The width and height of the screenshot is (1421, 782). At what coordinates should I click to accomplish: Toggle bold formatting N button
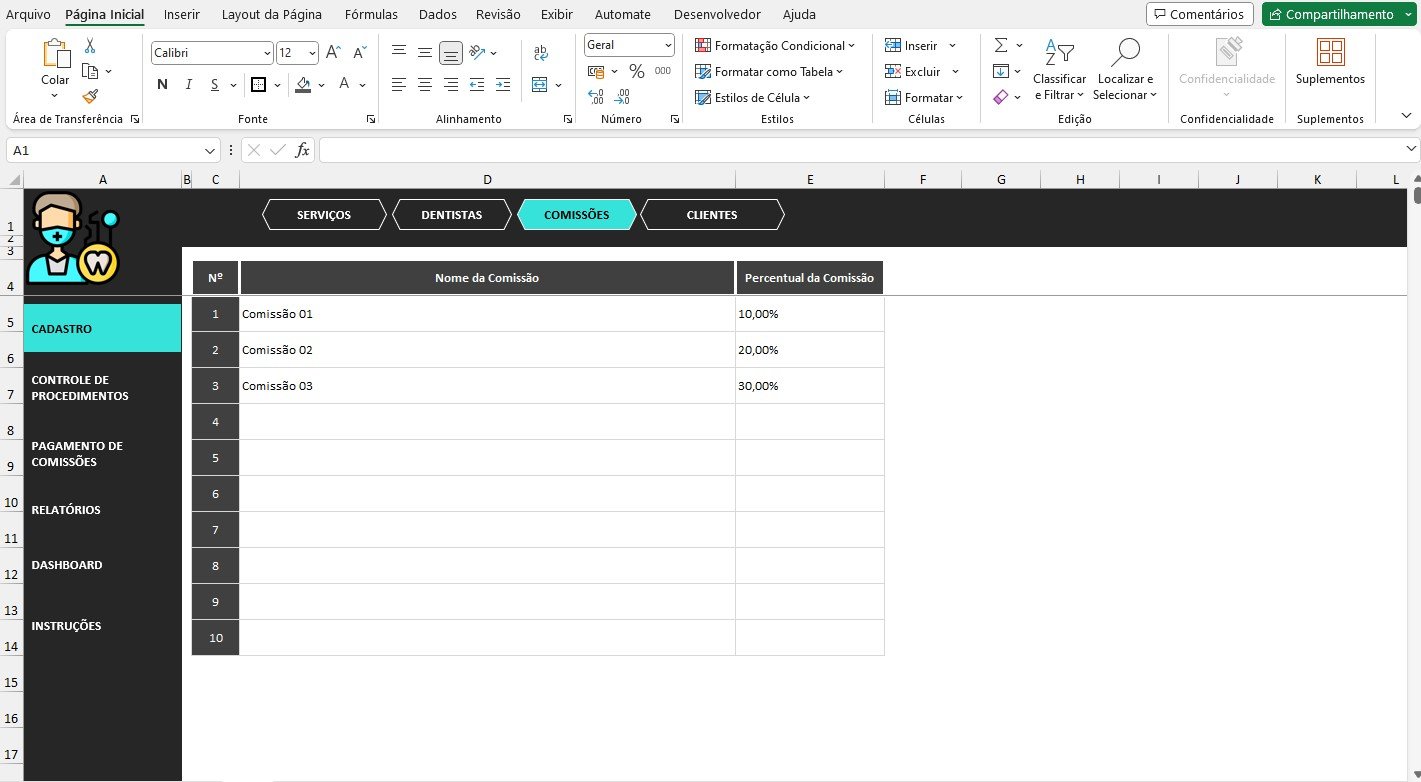pos(162,85)
